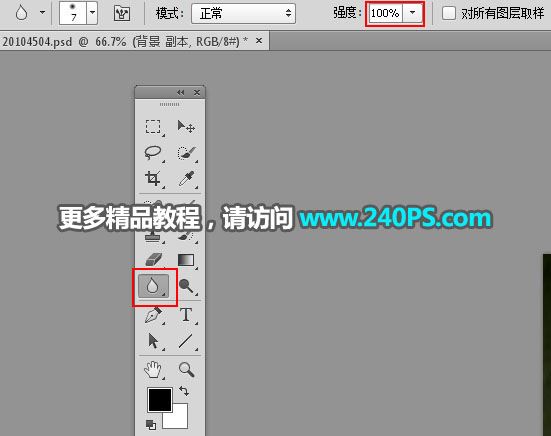This screenshot has width=551, height=436.
Task: Select the Hand tool
Action: click(153, 370)
